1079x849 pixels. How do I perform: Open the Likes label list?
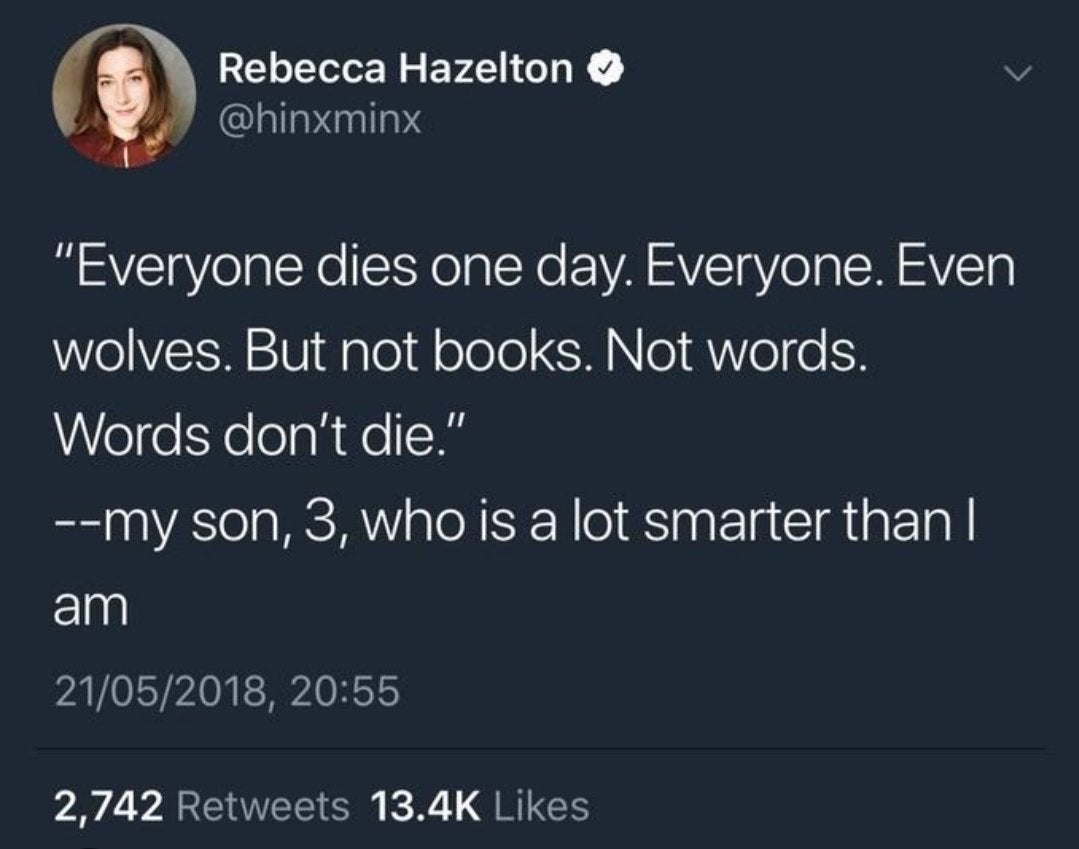[541, 803]
